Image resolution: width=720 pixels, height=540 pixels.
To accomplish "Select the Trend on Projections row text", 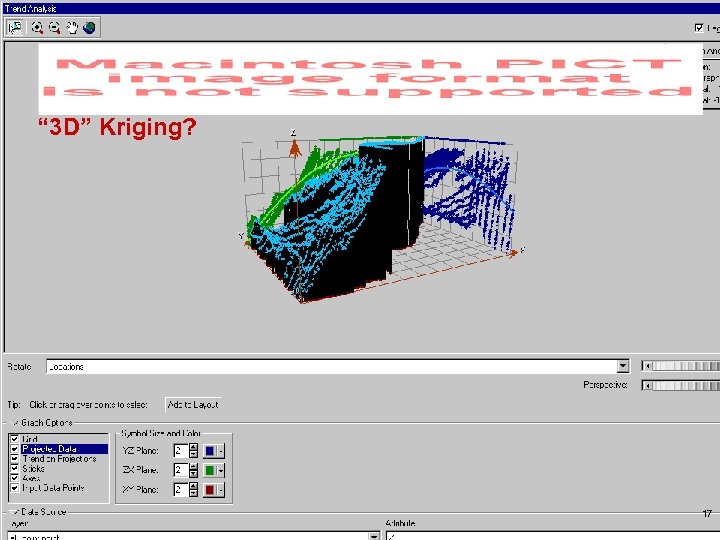I will [59, 459].
